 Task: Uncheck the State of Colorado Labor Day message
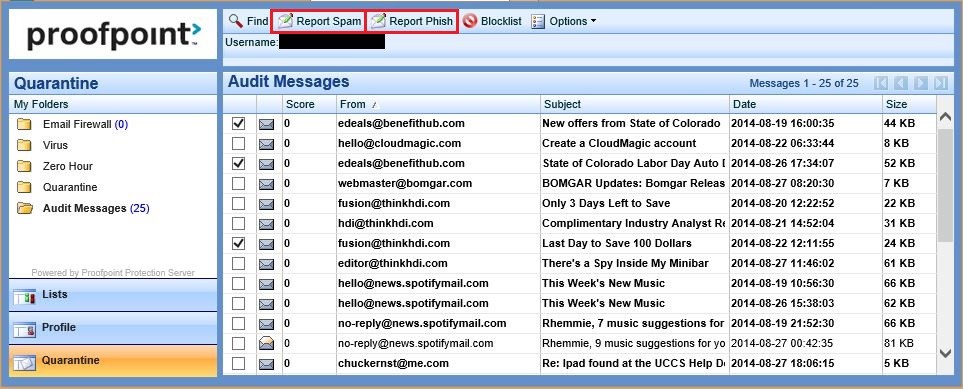[x=238, y=163]
